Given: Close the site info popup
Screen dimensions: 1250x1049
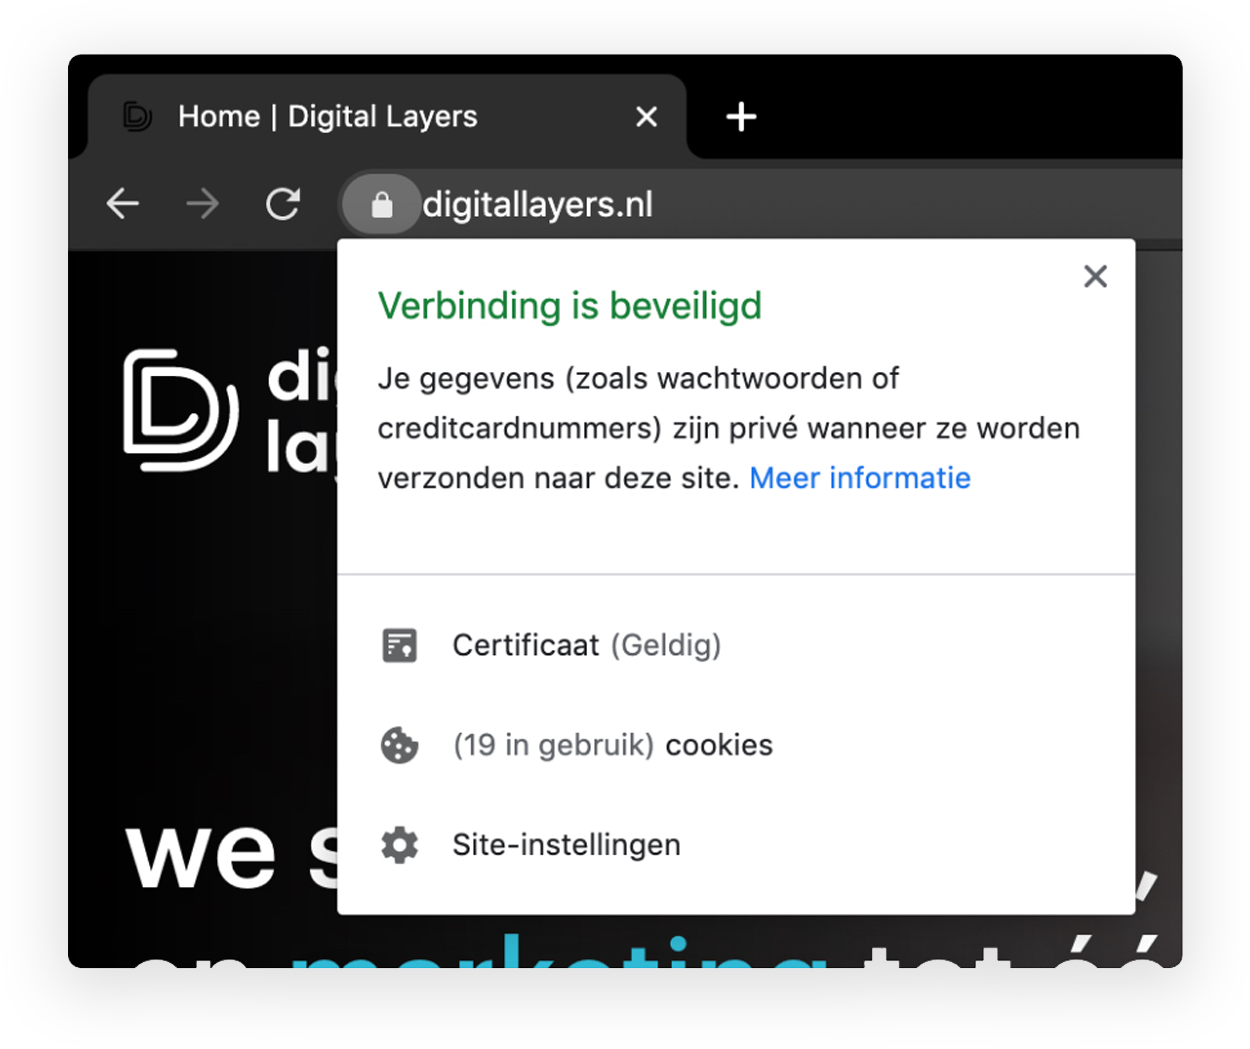Looking at the screenshot, I should [x=1095, y=276].
